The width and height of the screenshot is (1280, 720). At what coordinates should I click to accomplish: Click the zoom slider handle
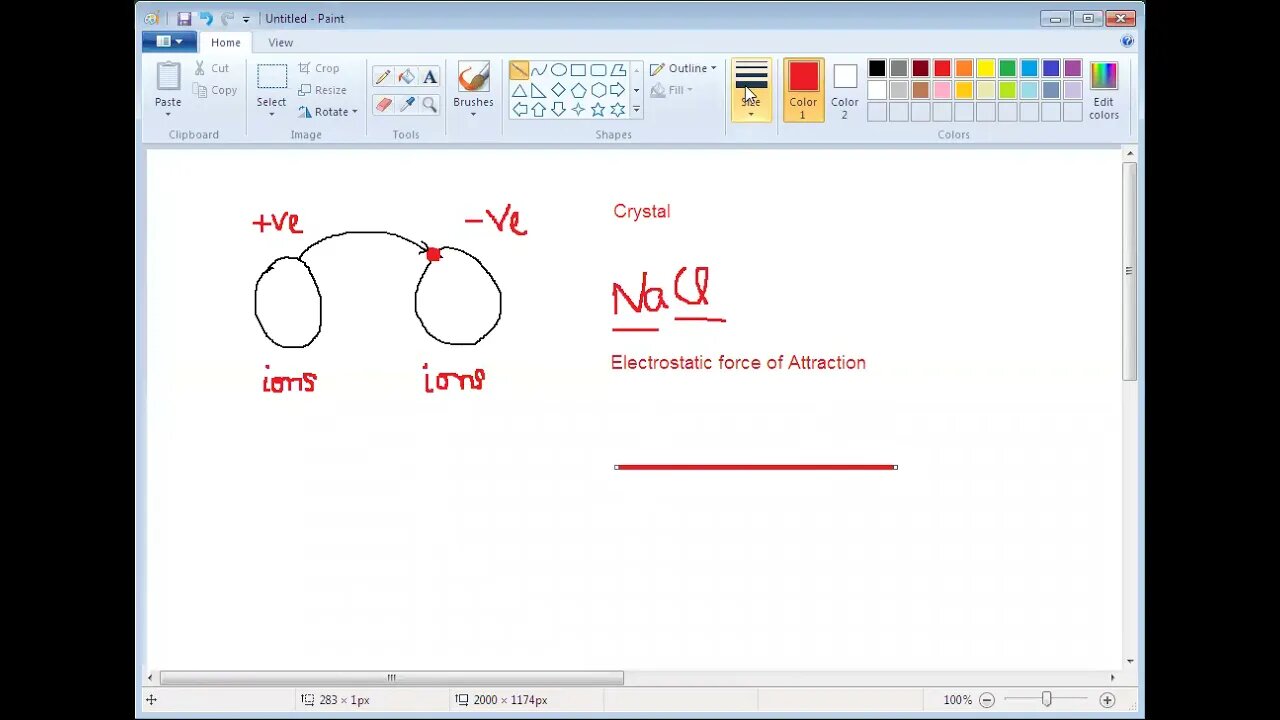tap(1047, 700)
